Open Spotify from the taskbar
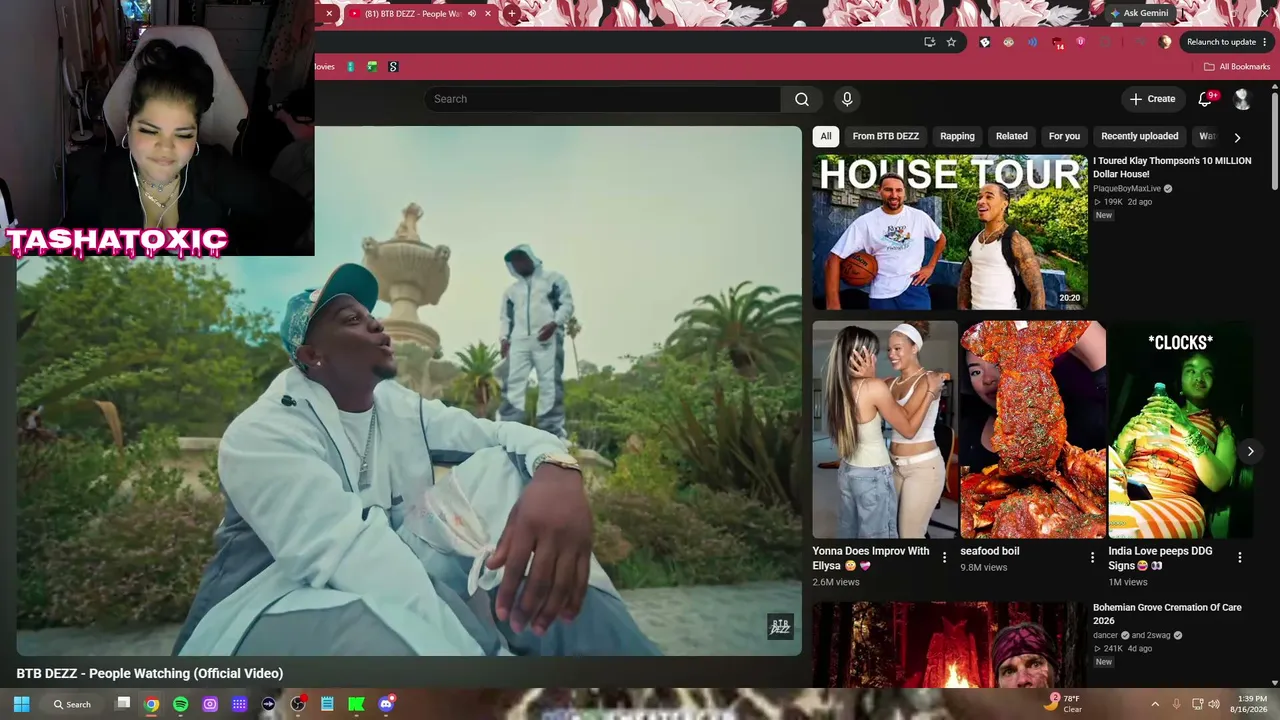1280x720 pixels. pos(181,704)
